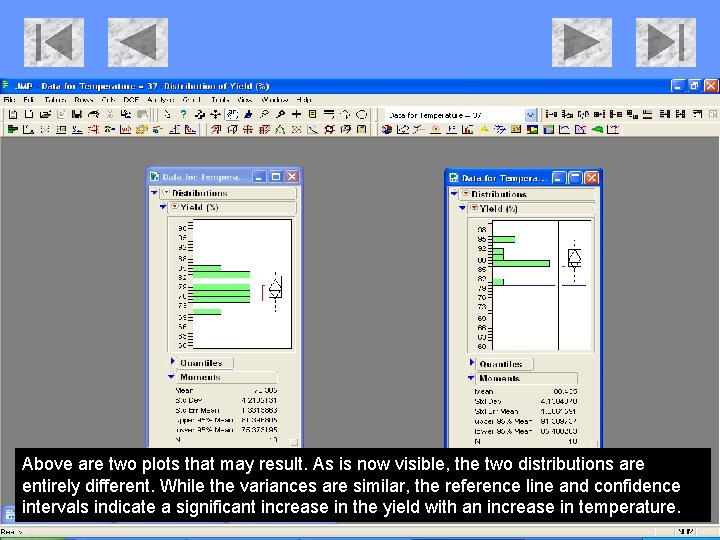Select longest green histogram bar in right window

[521, 264]
